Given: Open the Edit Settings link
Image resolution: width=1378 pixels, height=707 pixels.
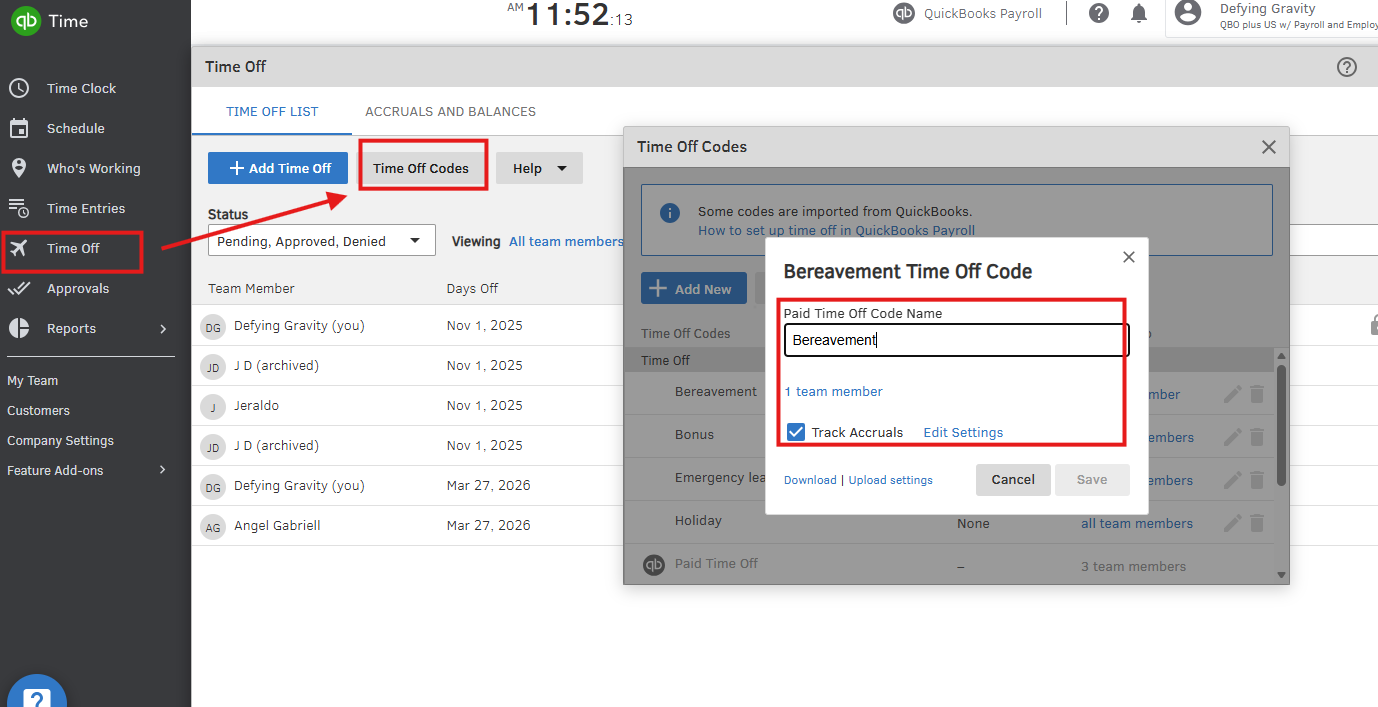Looking at the screenshot, I should pos(962,433).
